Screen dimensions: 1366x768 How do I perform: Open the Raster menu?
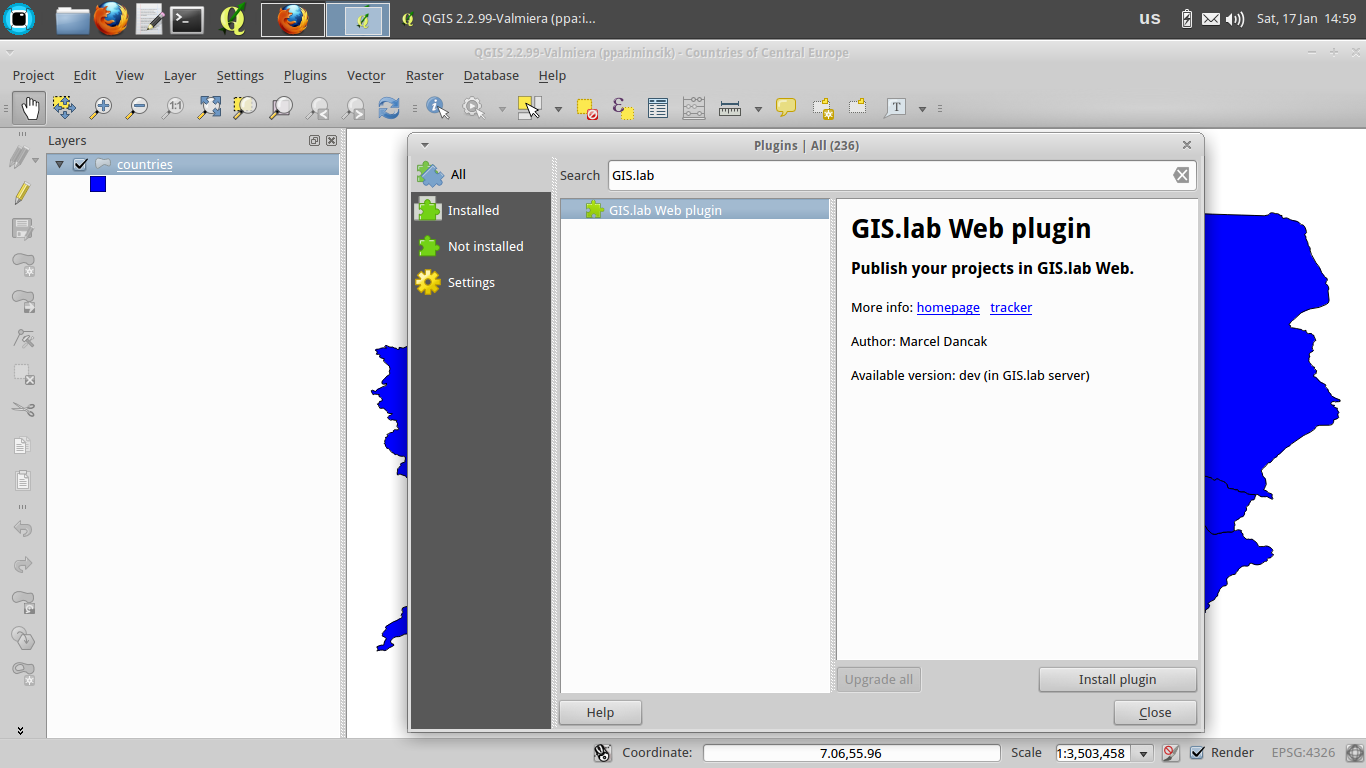tap(424, 75)
